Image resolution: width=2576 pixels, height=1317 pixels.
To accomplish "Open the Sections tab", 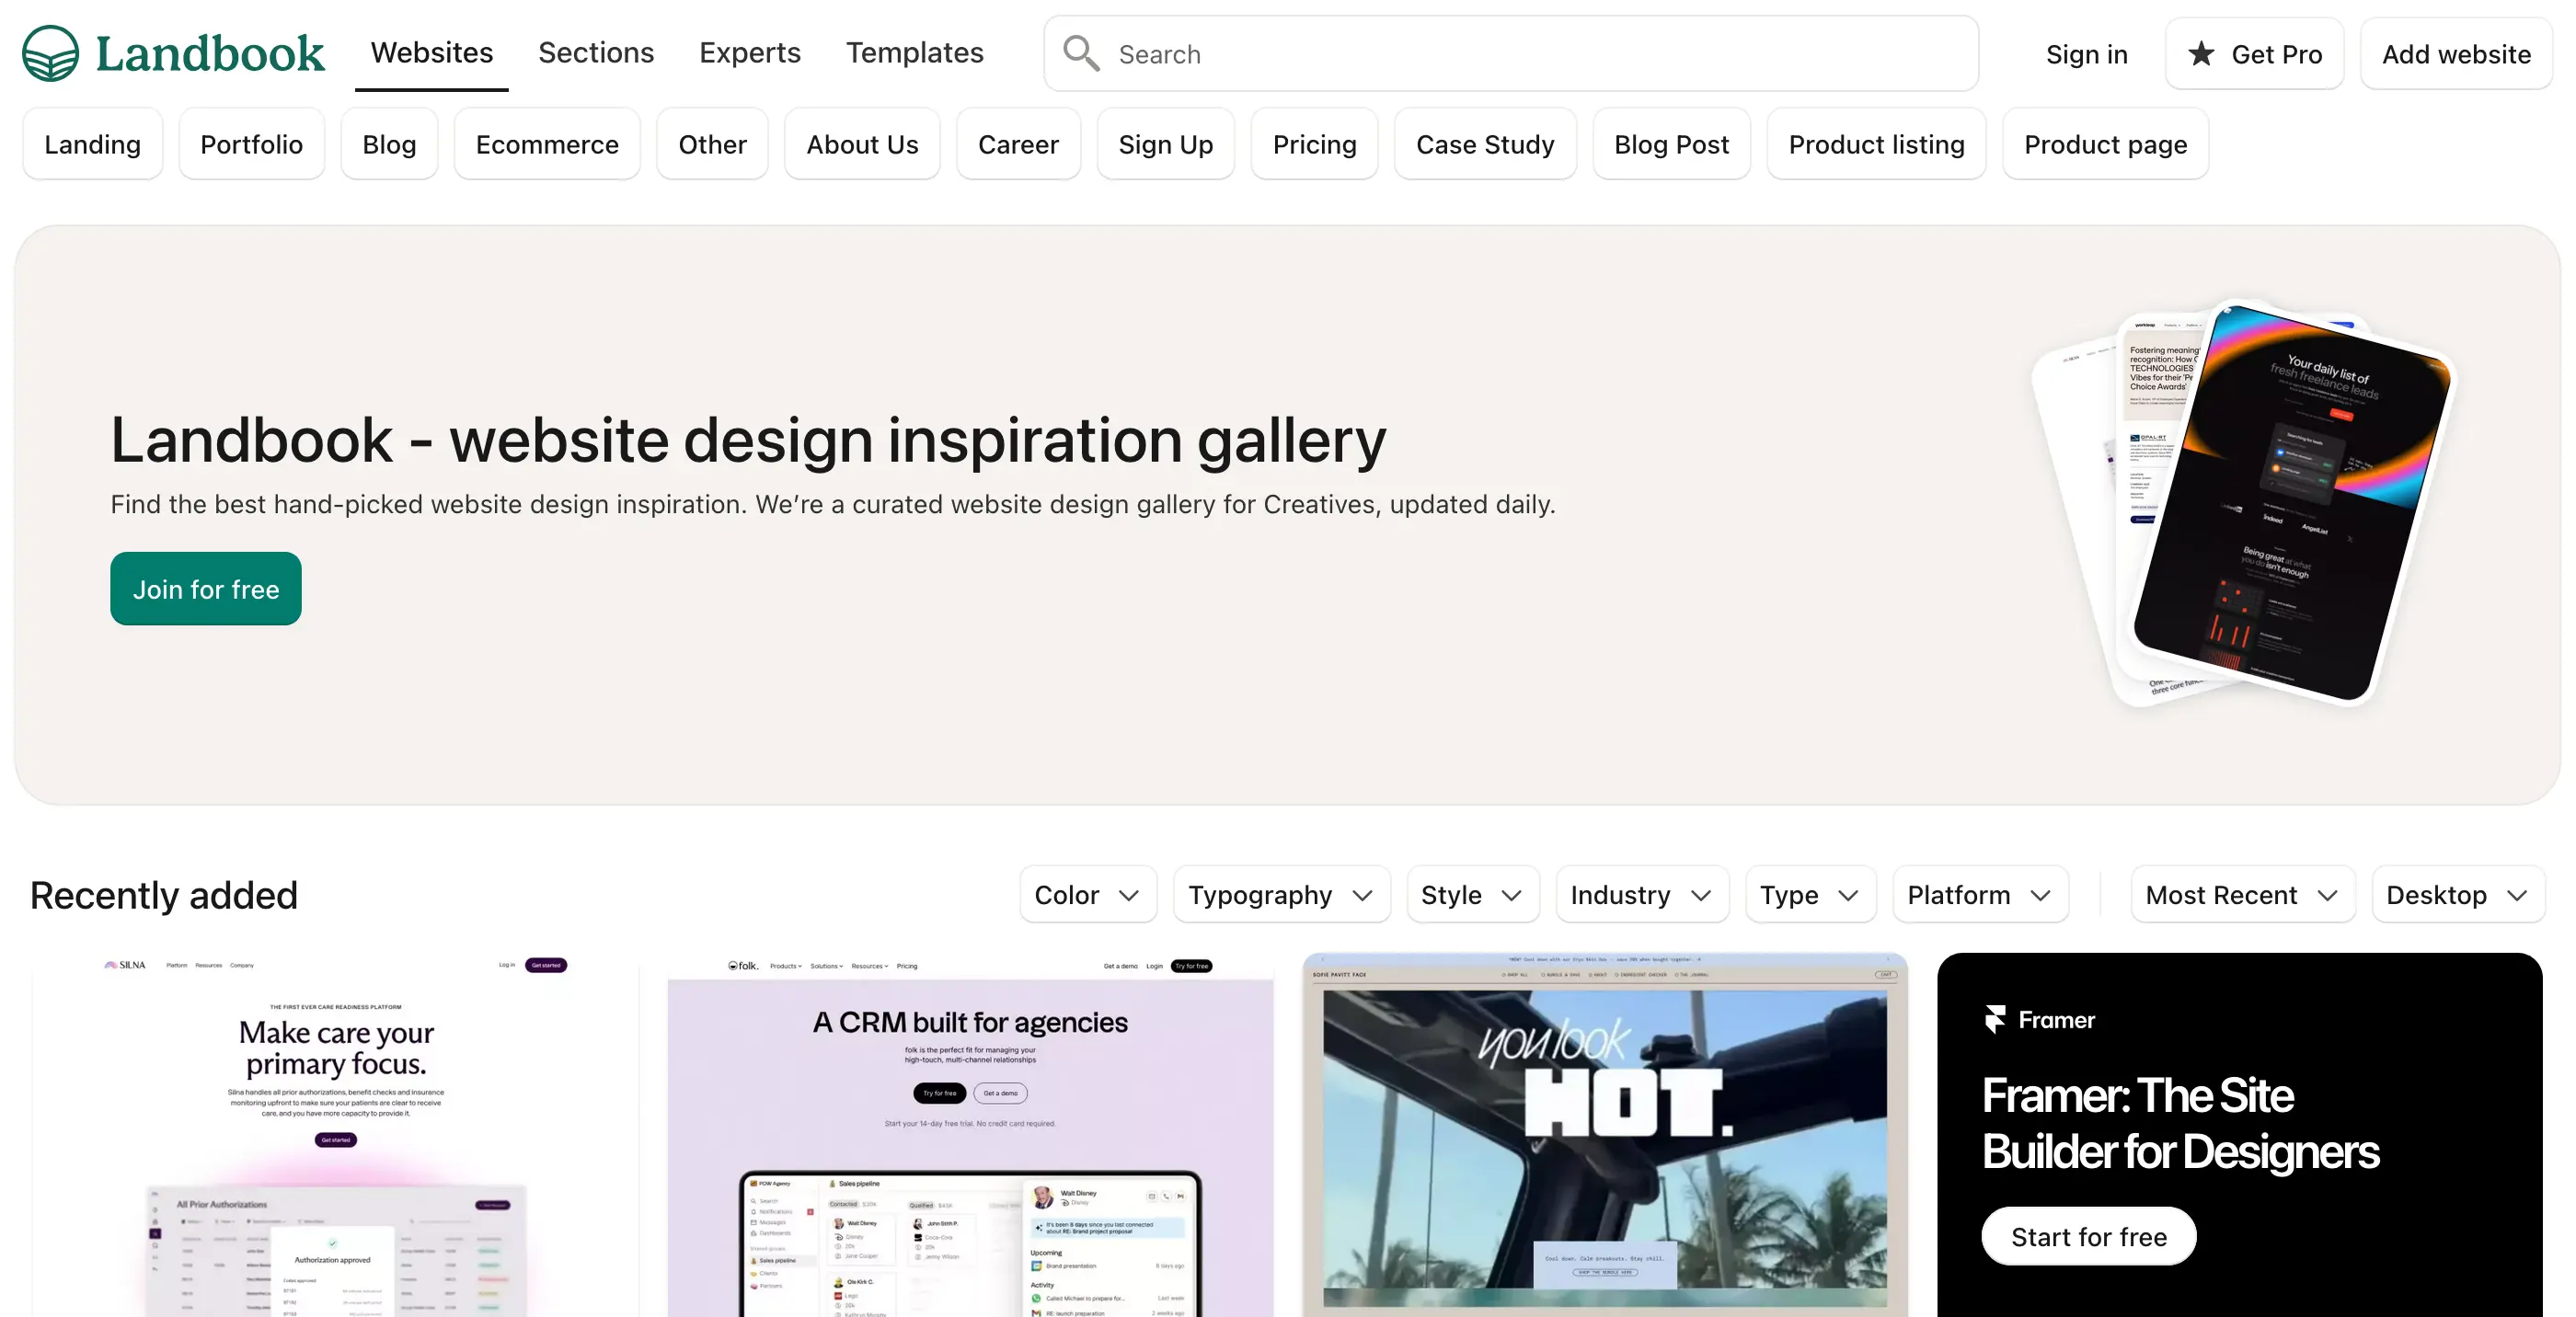I will coord(596,52).
